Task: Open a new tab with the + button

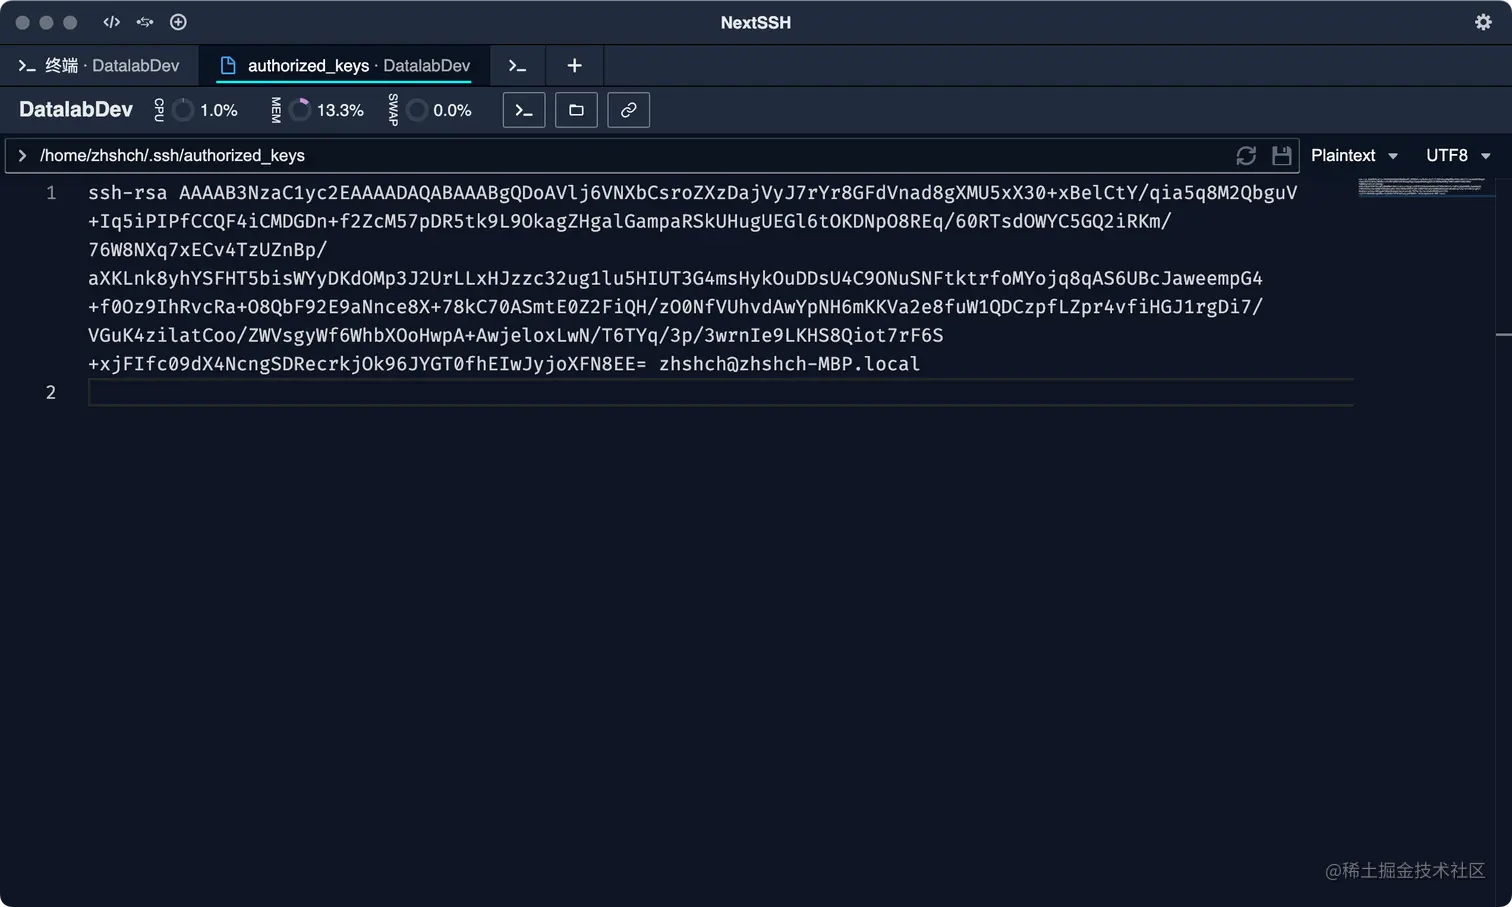Action: click(x=574, y=65)
